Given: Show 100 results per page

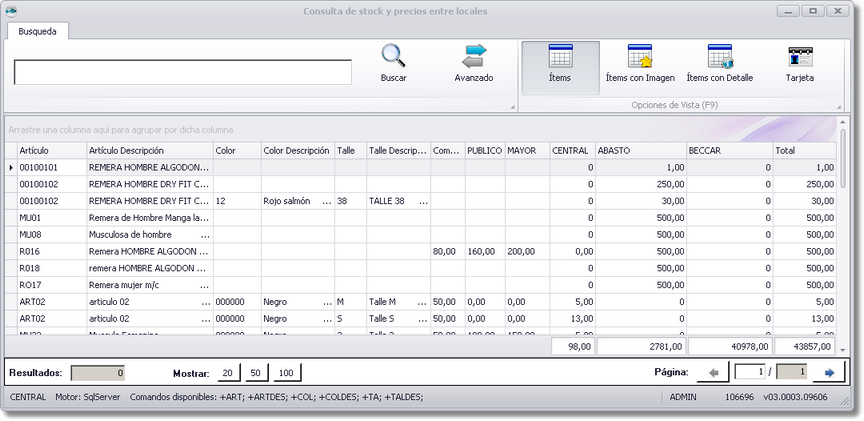Looking at the screenshot, I should click(286, 373).
